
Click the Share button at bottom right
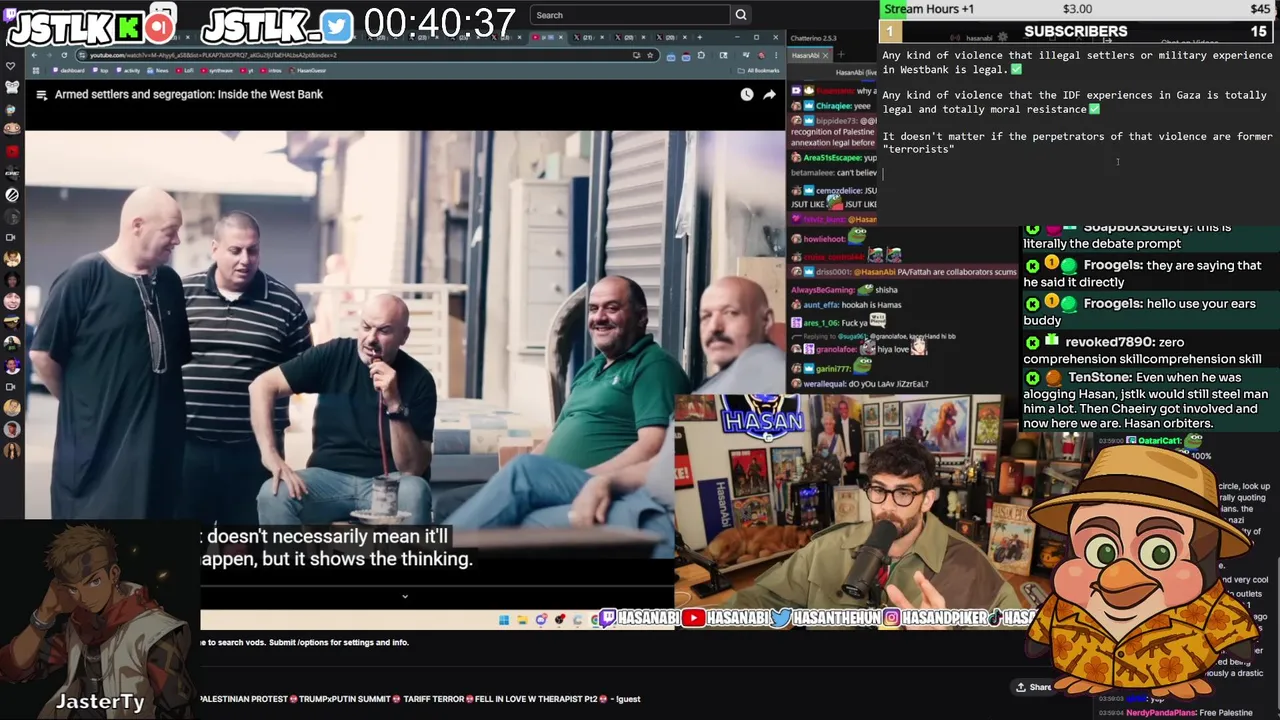(1034, 687)
